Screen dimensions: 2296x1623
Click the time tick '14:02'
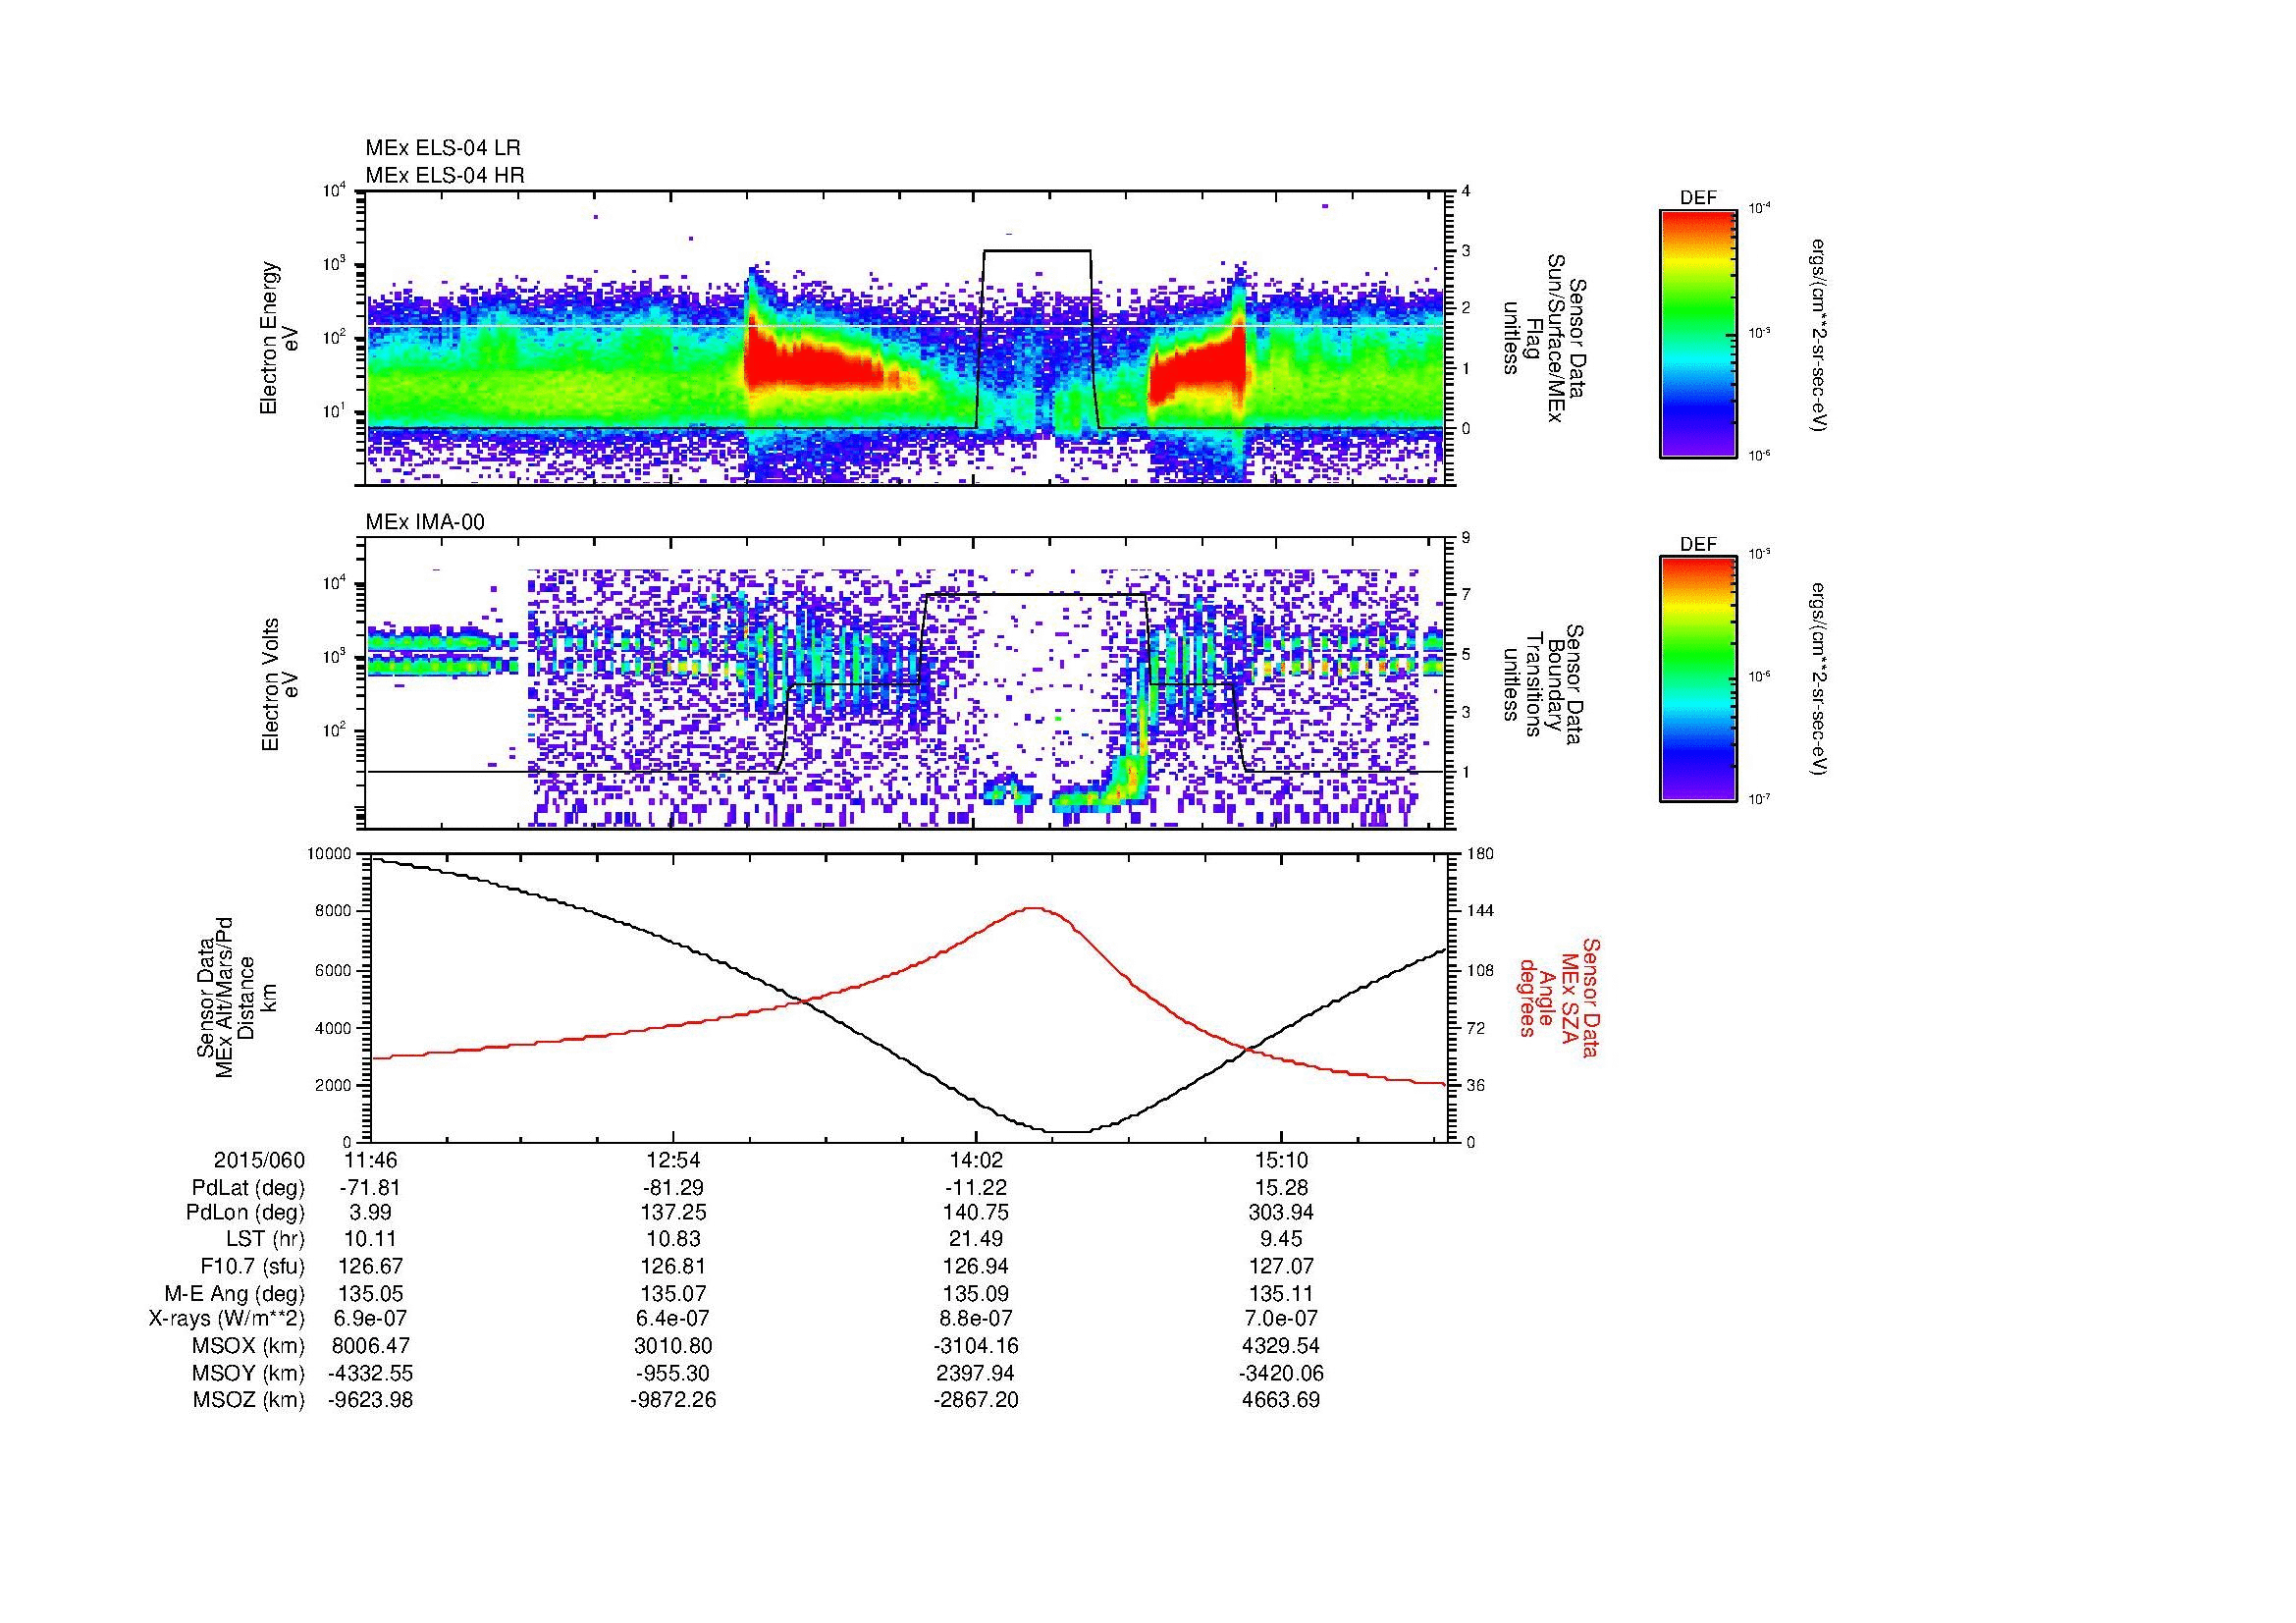tap(976, 1161)
